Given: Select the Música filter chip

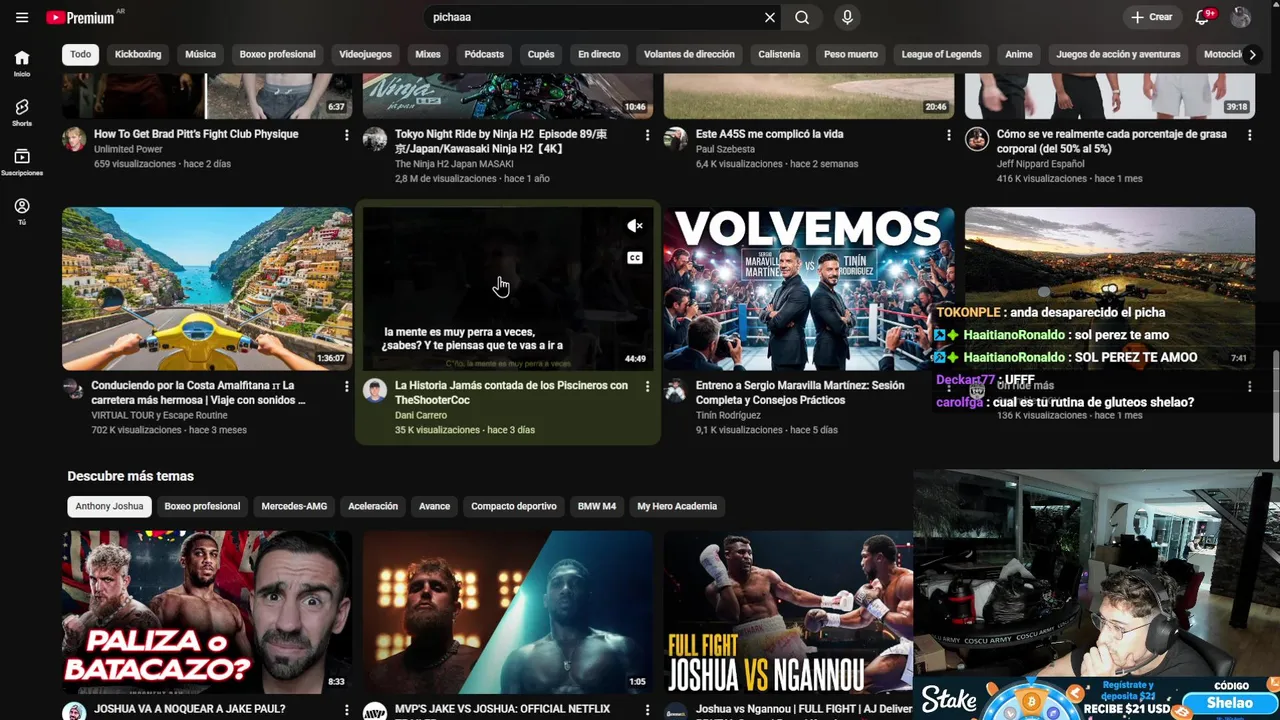Looking at the screenshot, I should [200, 54].
